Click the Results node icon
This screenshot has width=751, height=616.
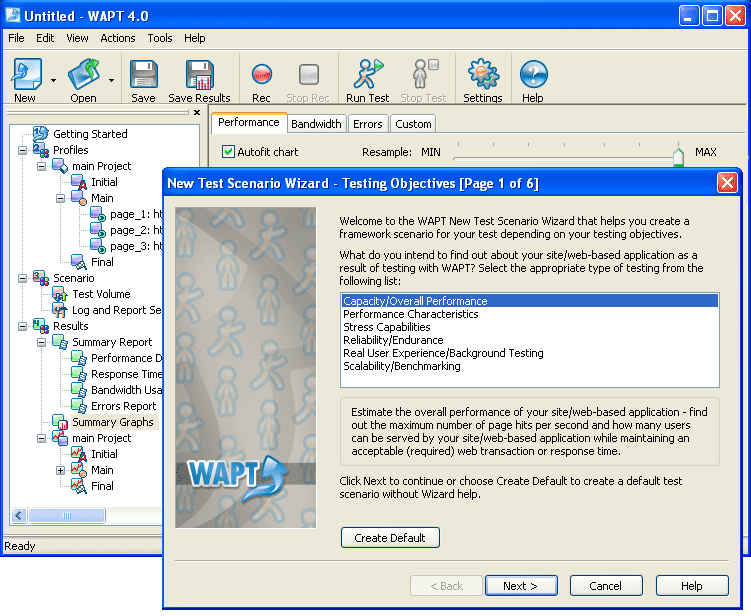(x=40, y=326)
